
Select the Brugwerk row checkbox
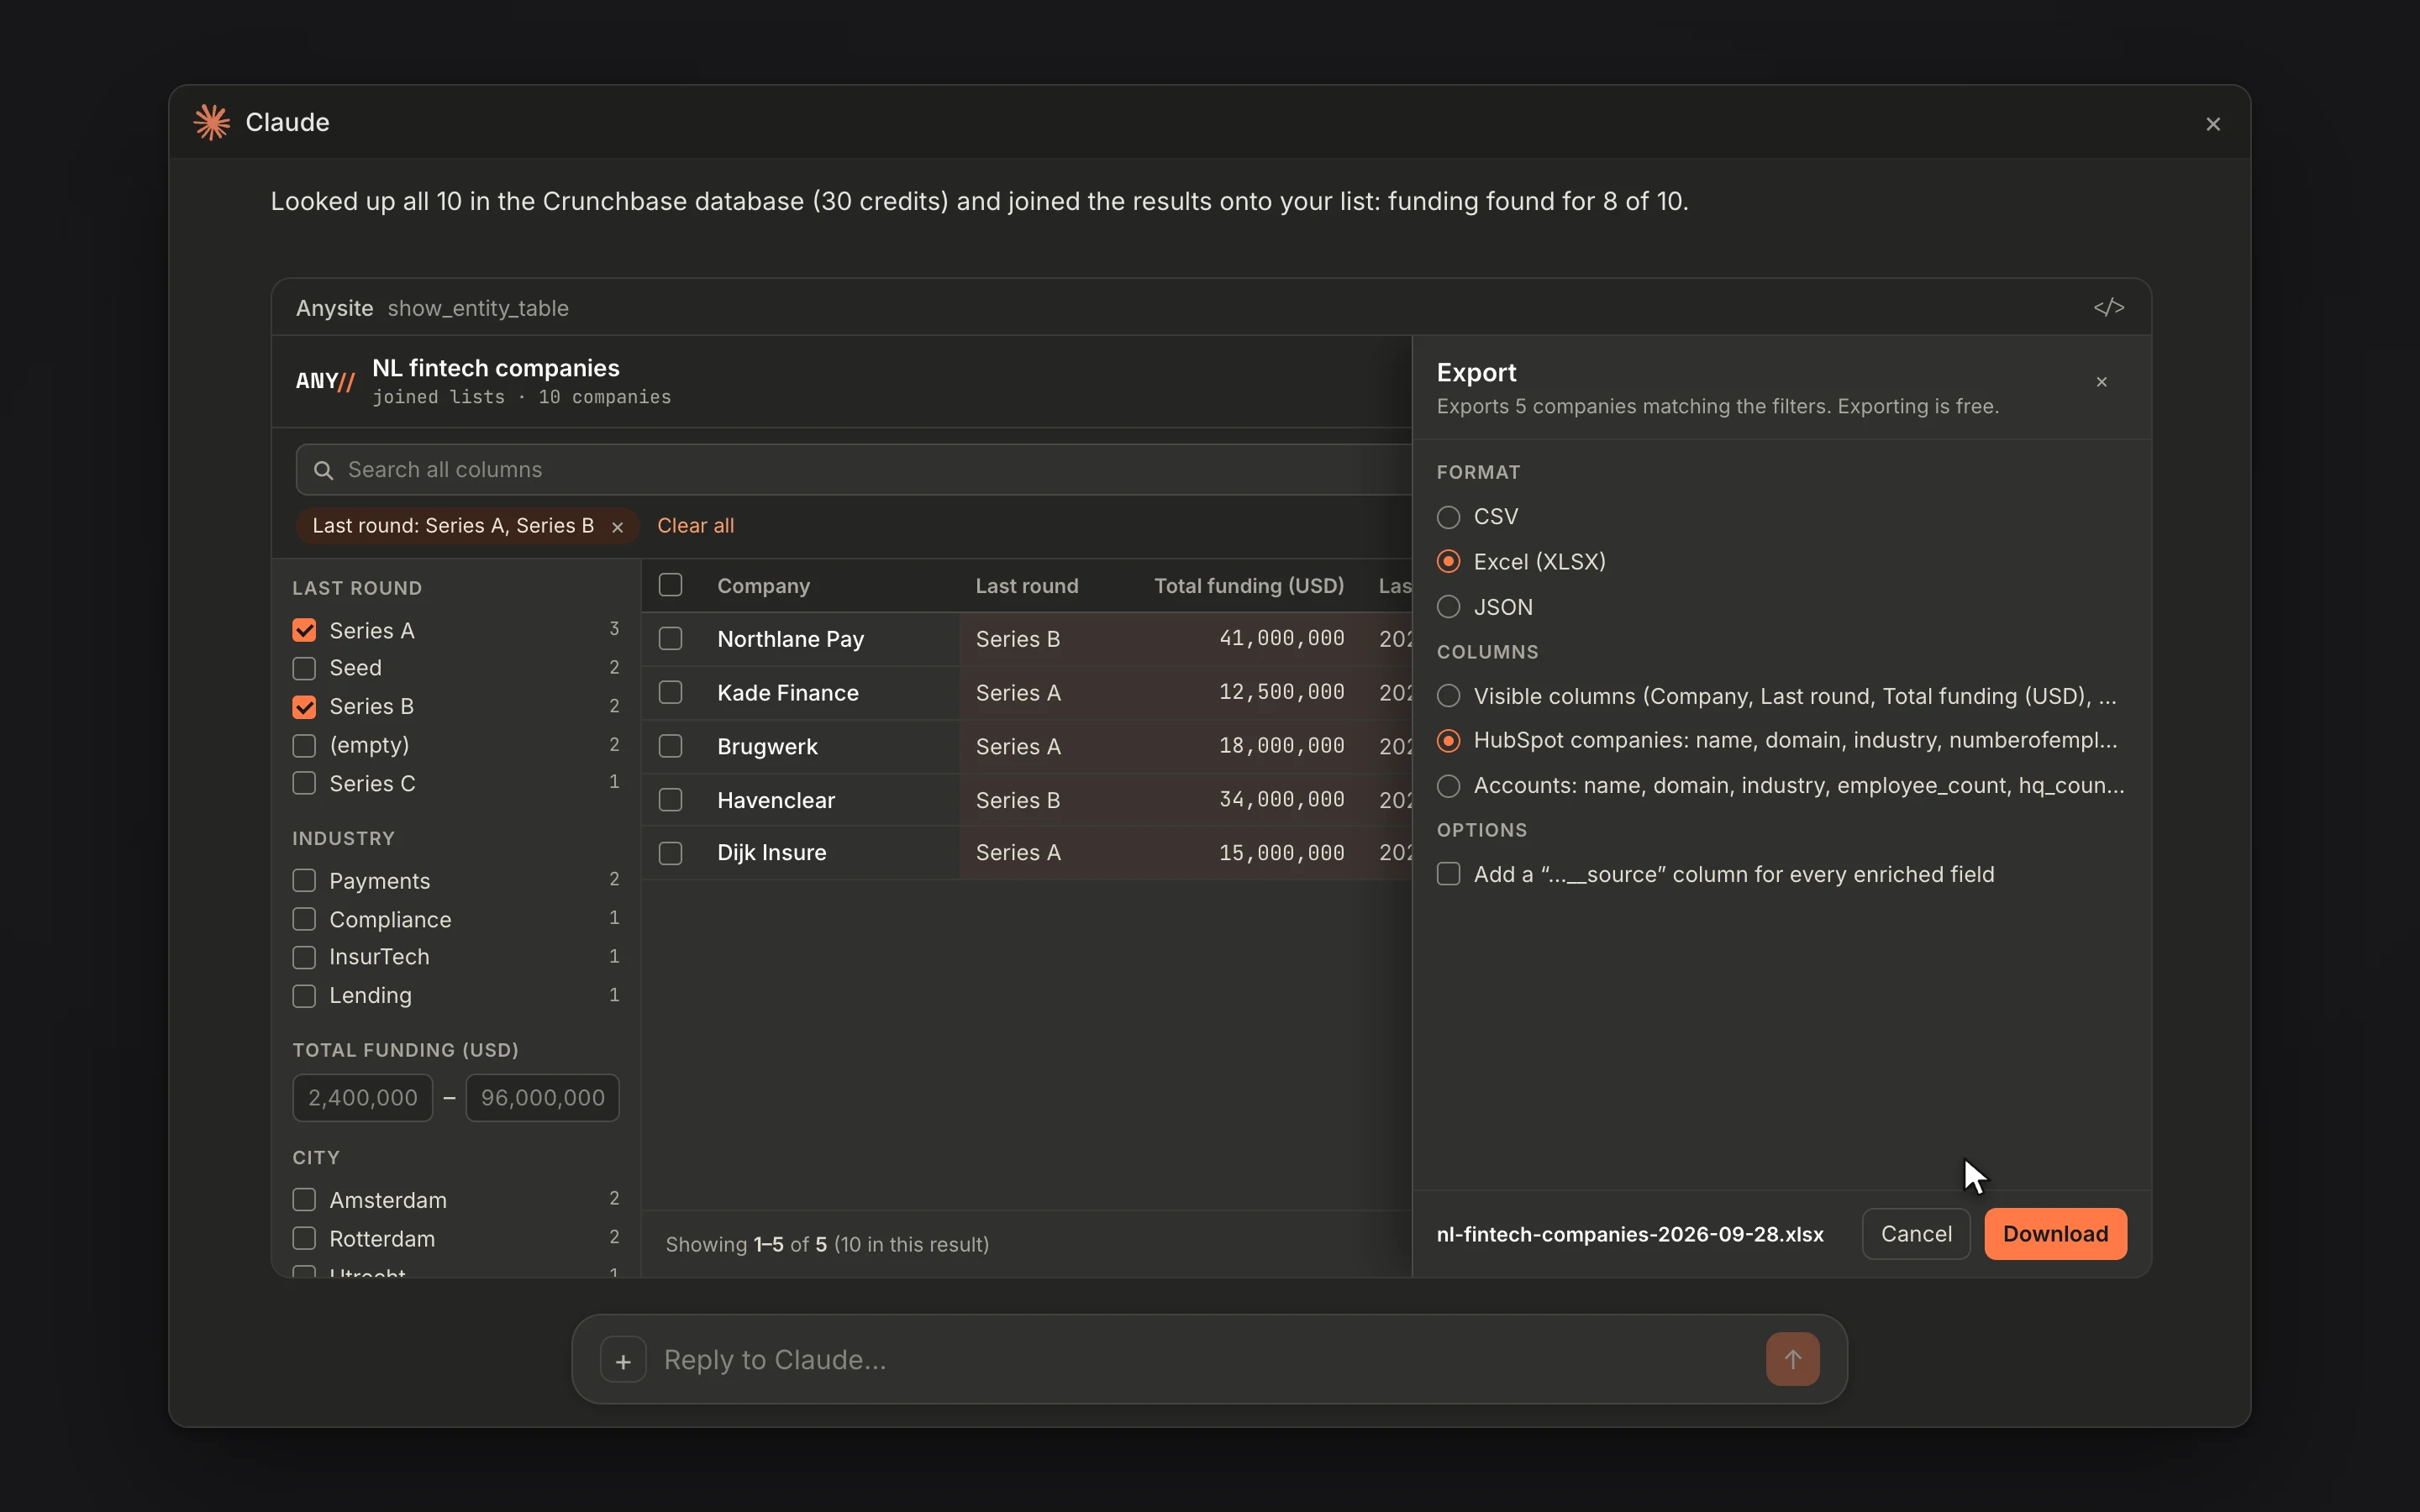(670, 747)
